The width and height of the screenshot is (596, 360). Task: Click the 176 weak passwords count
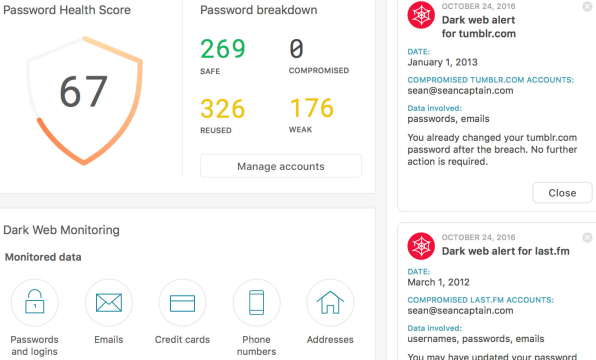click(x=312, y=108)
